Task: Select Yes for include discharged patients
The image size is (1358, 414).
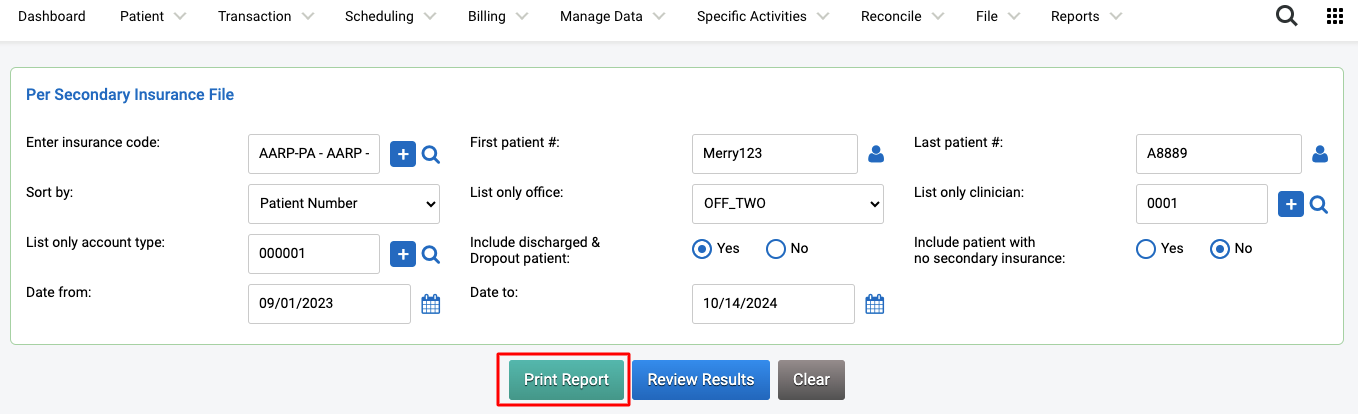Action: coord(702,249)
